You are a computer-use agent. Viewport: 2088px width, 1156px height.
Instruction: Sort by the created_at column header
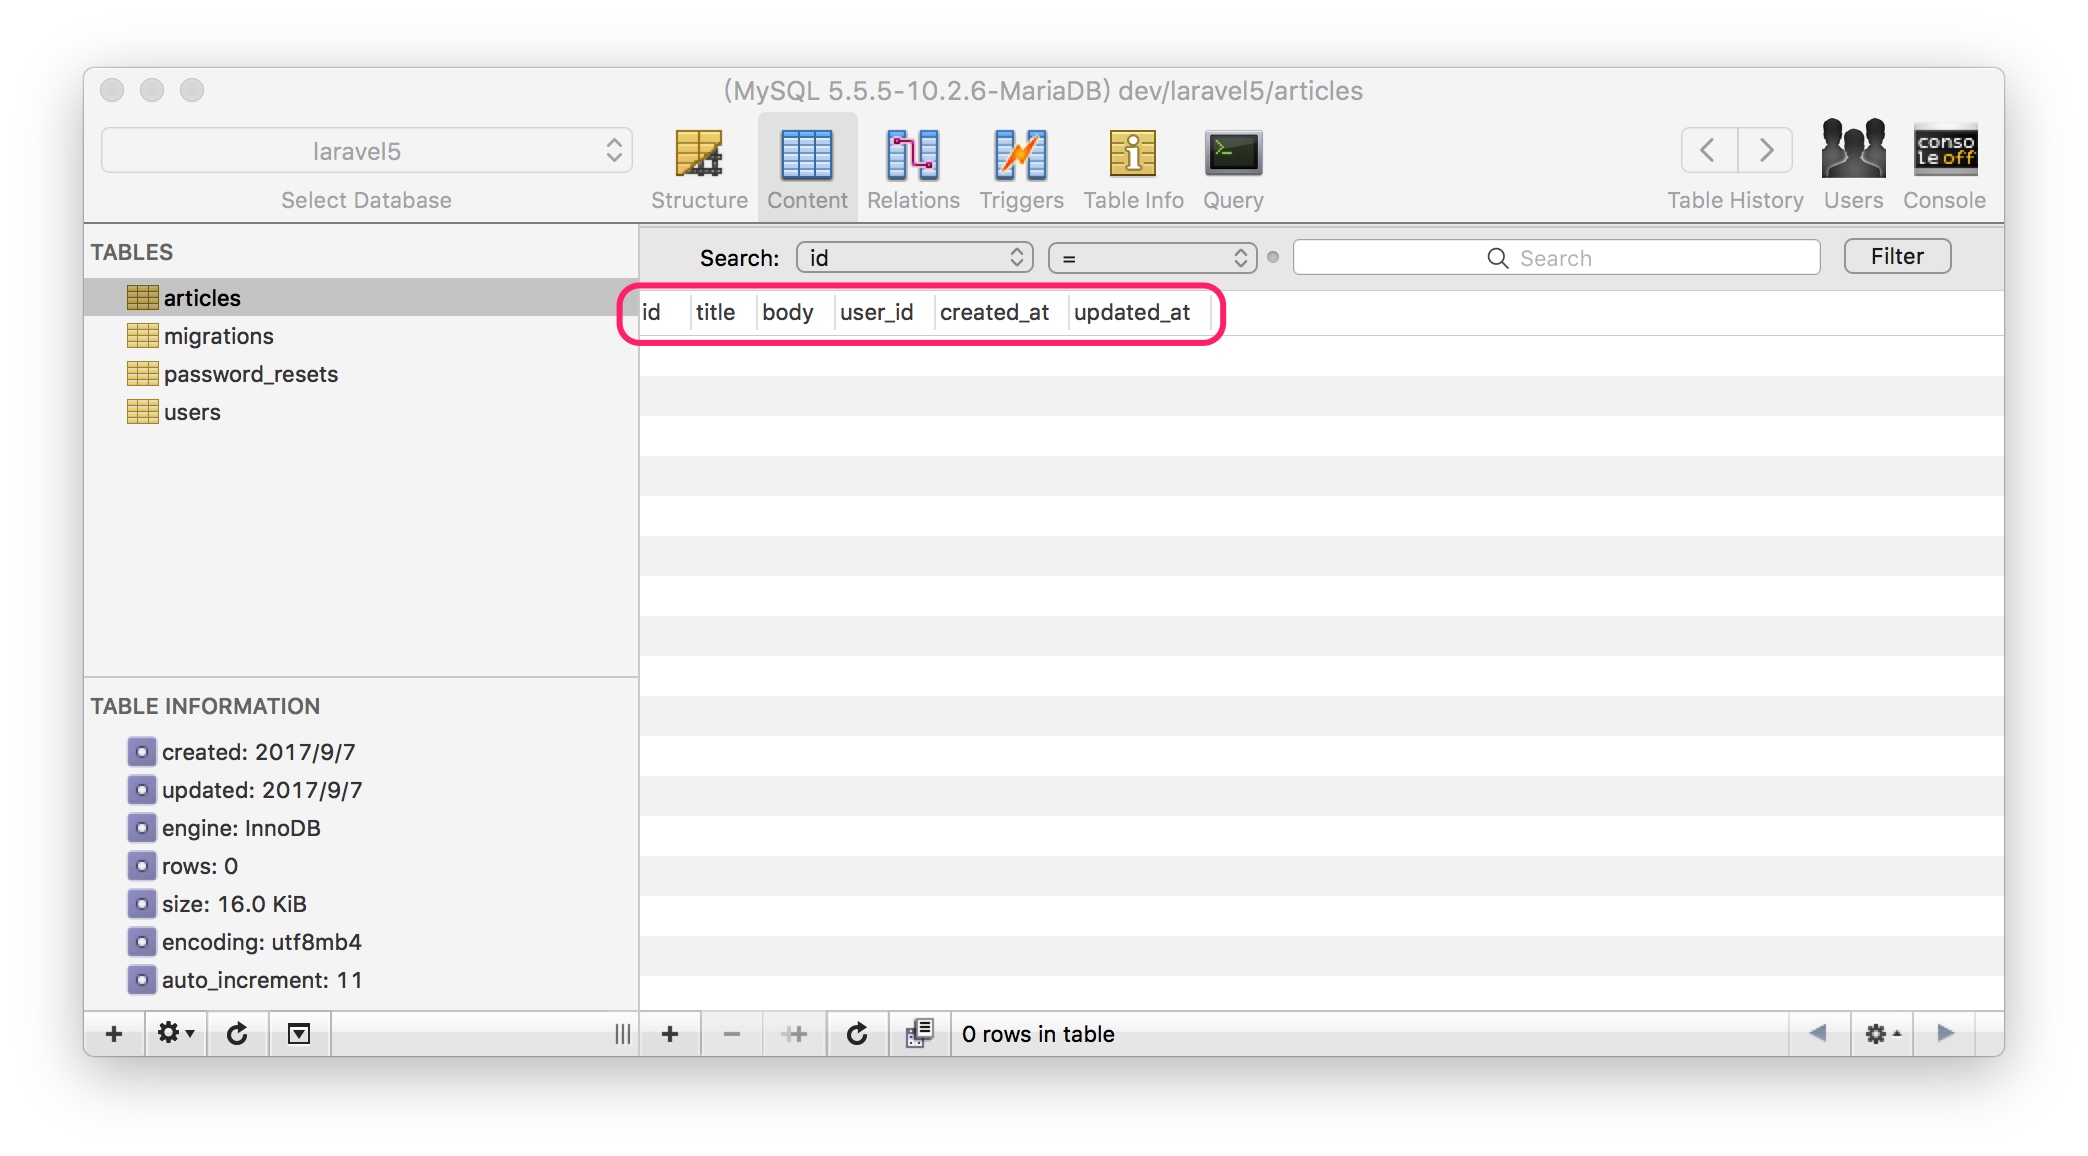click(1000, 312)
